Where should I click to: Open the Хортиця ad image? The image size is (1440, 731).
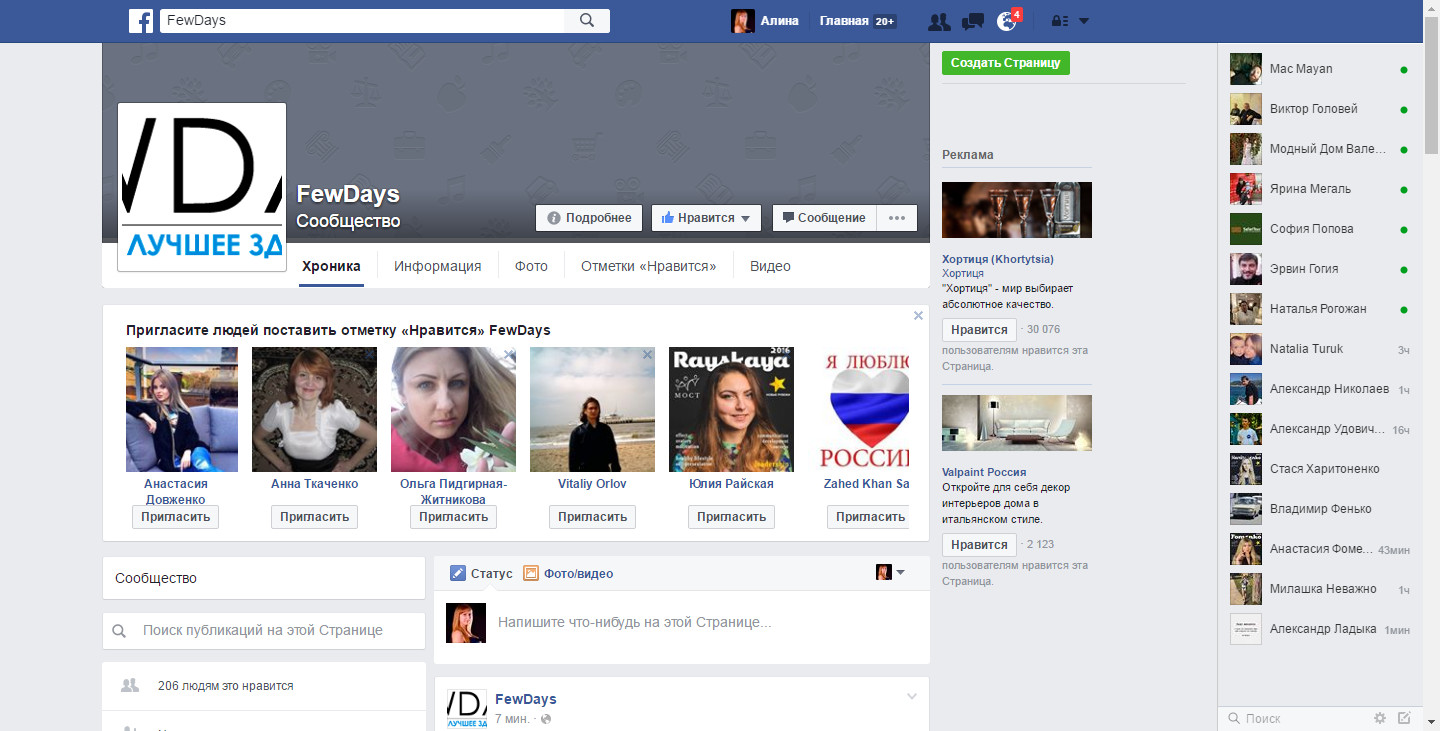click(x=1017, y=210)
